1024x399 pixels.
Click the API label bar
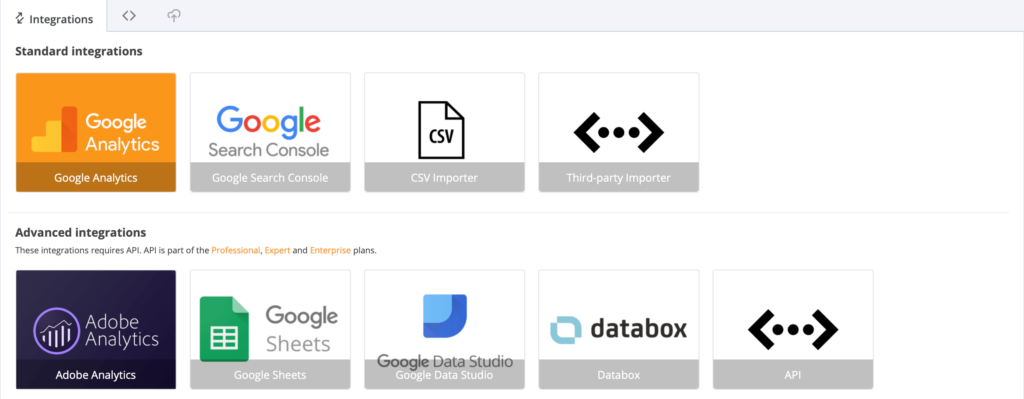(x=793, y=375)
